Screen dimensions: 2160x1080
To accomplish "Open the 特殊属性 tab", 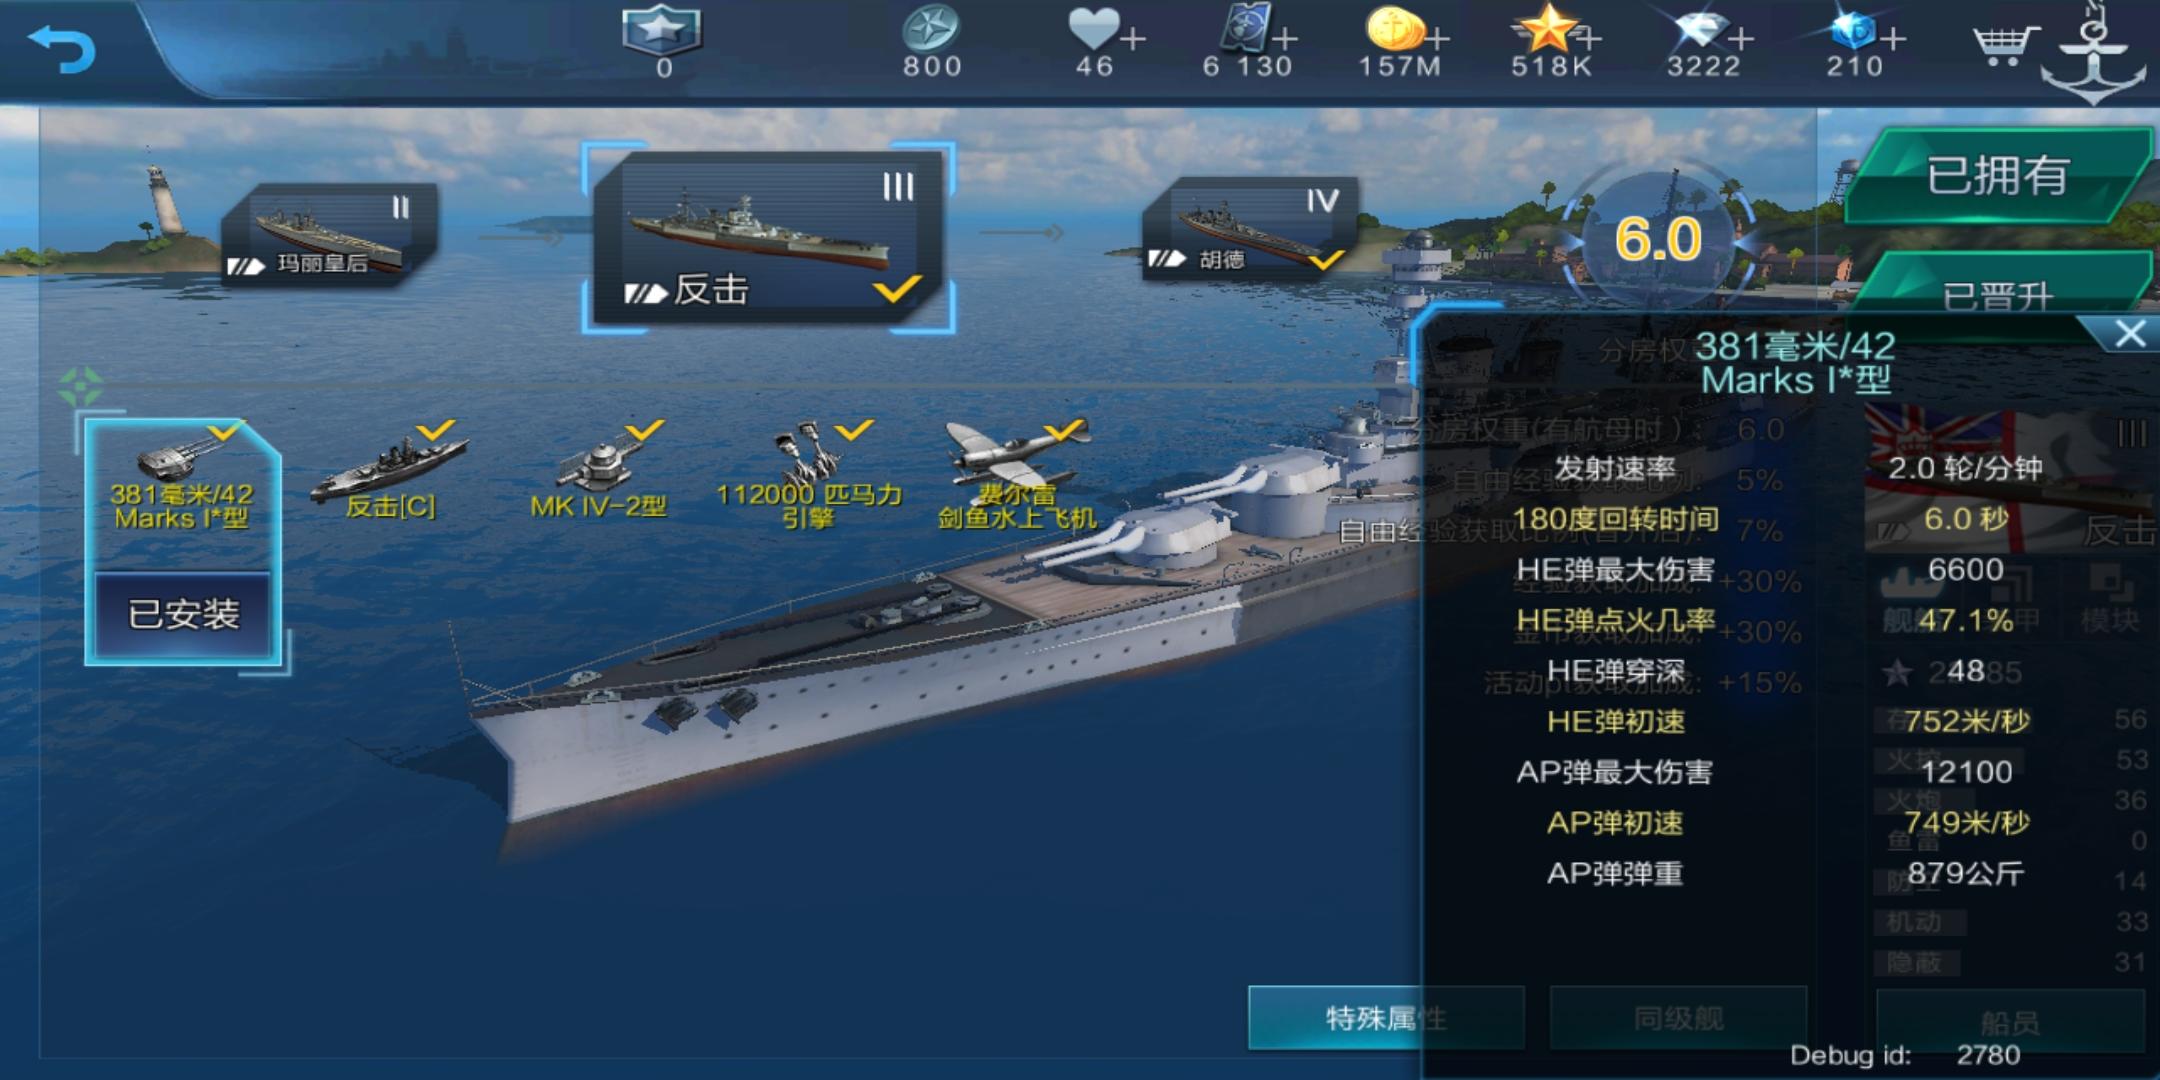I will [1385, 1018].
